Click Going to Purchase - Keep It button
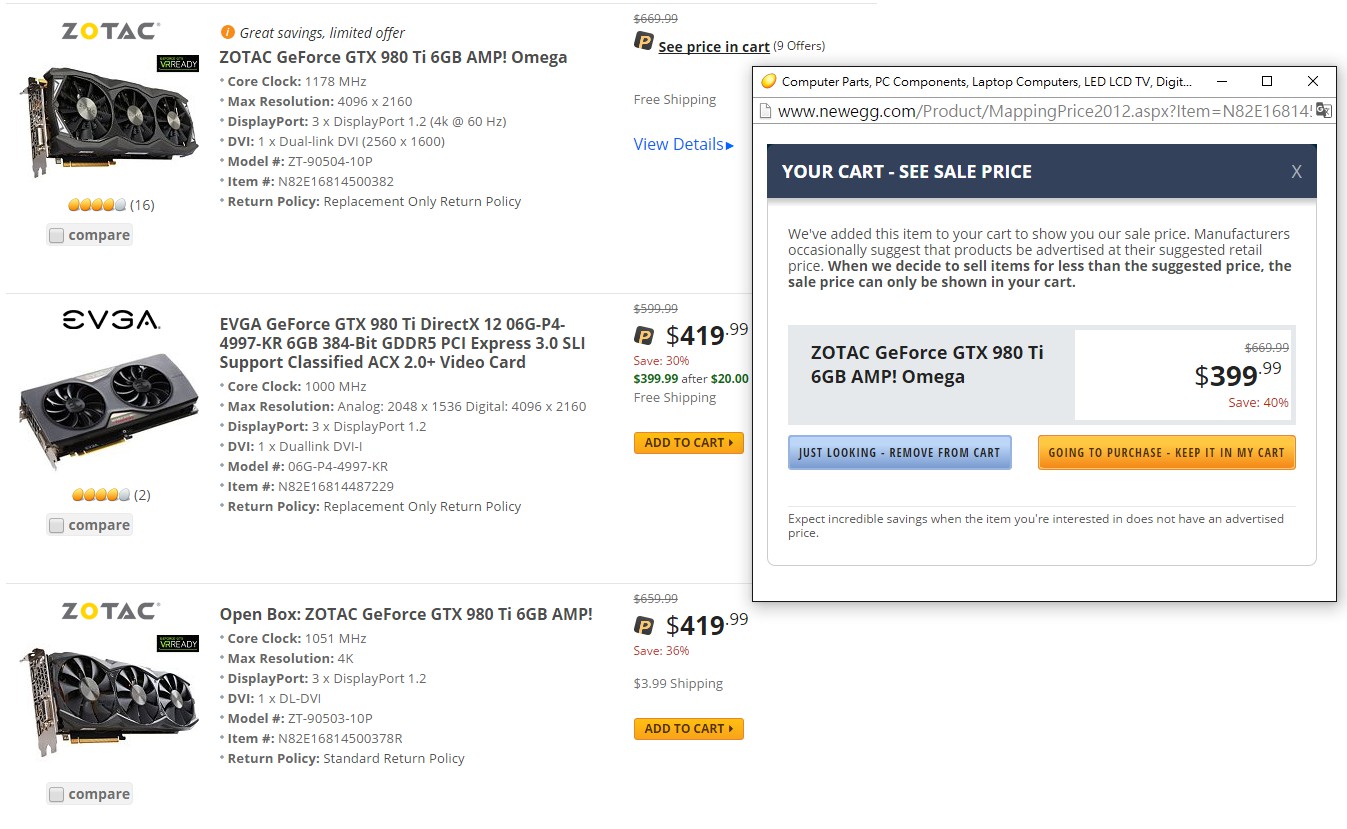 coord(1166,453)
